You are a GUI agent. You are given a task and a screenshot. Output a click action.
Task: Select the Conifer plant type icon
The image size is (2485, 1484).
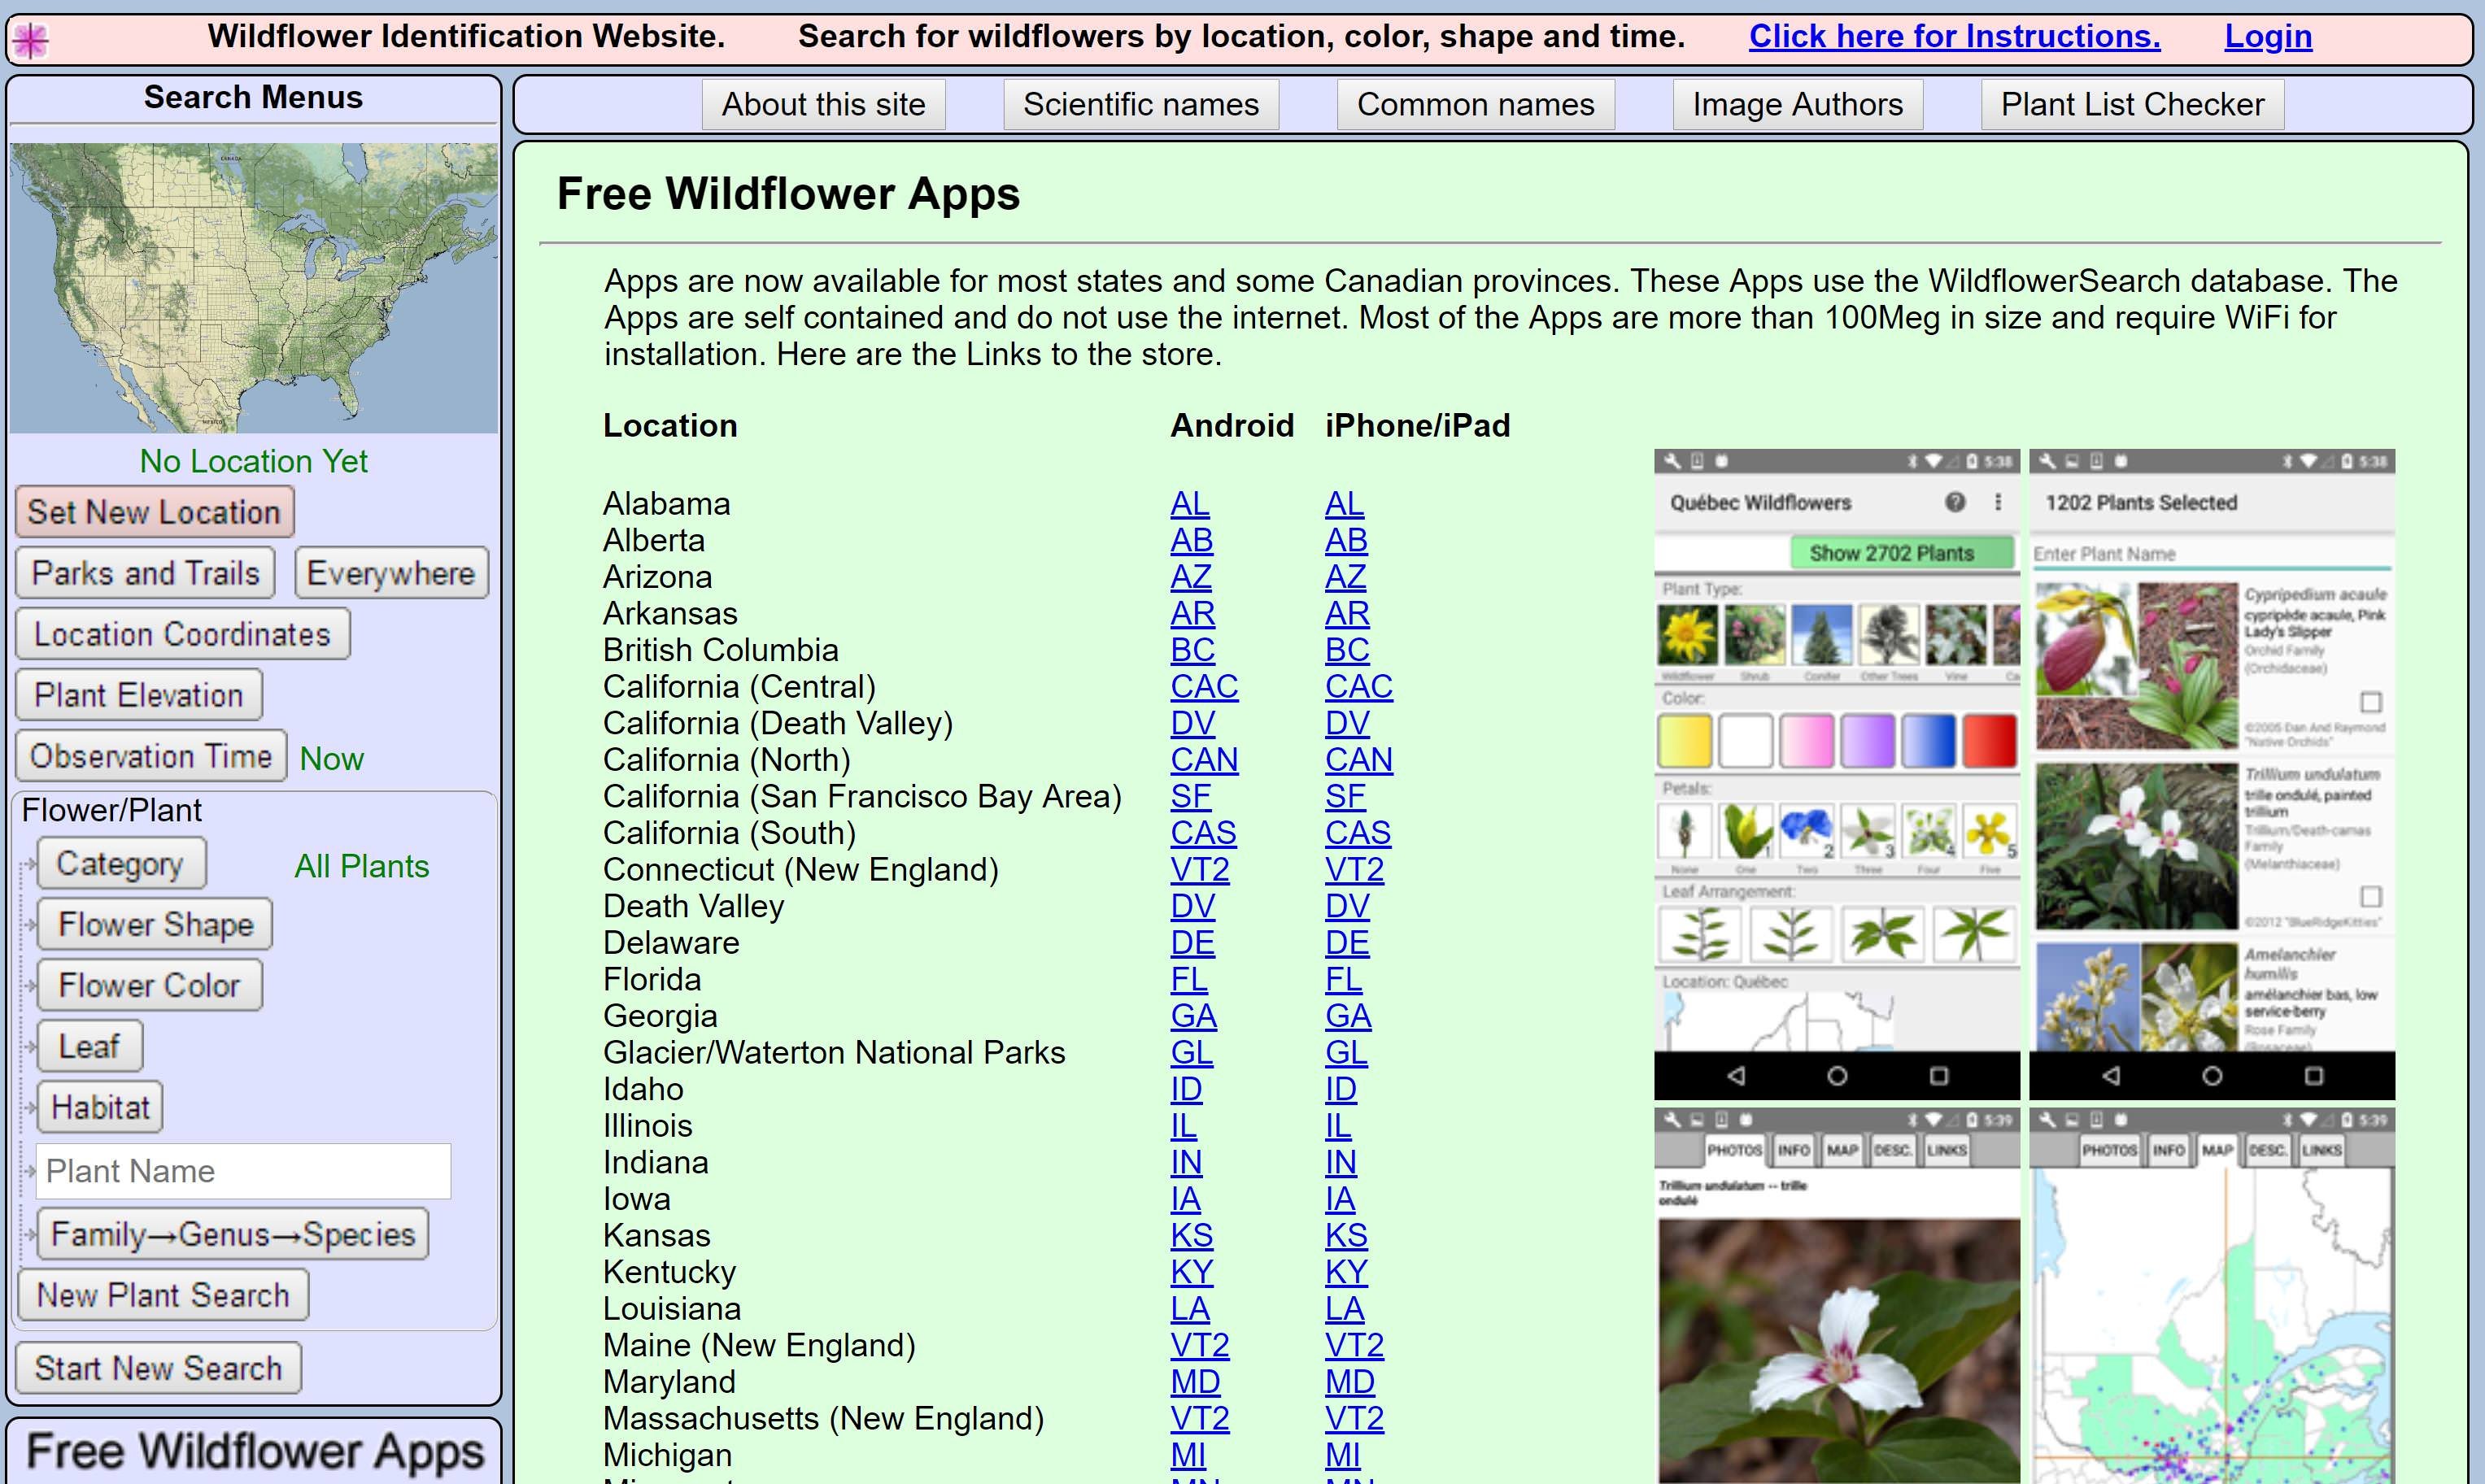tap(1823, 635)
